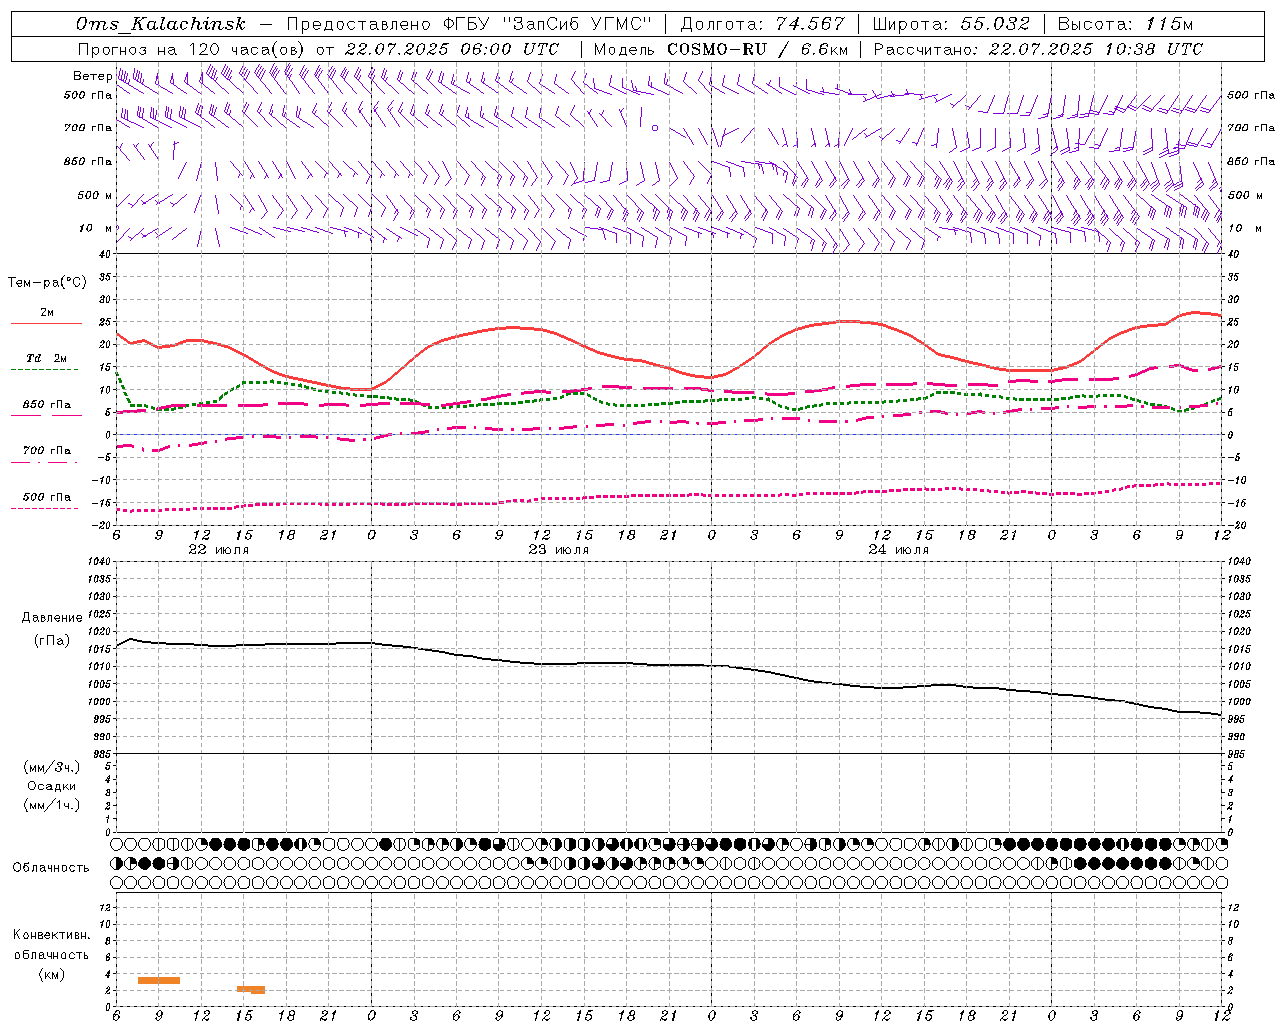Click the 22 июля date label
The width and height of the screenshot is (1280, 1024).
[219, 550]
